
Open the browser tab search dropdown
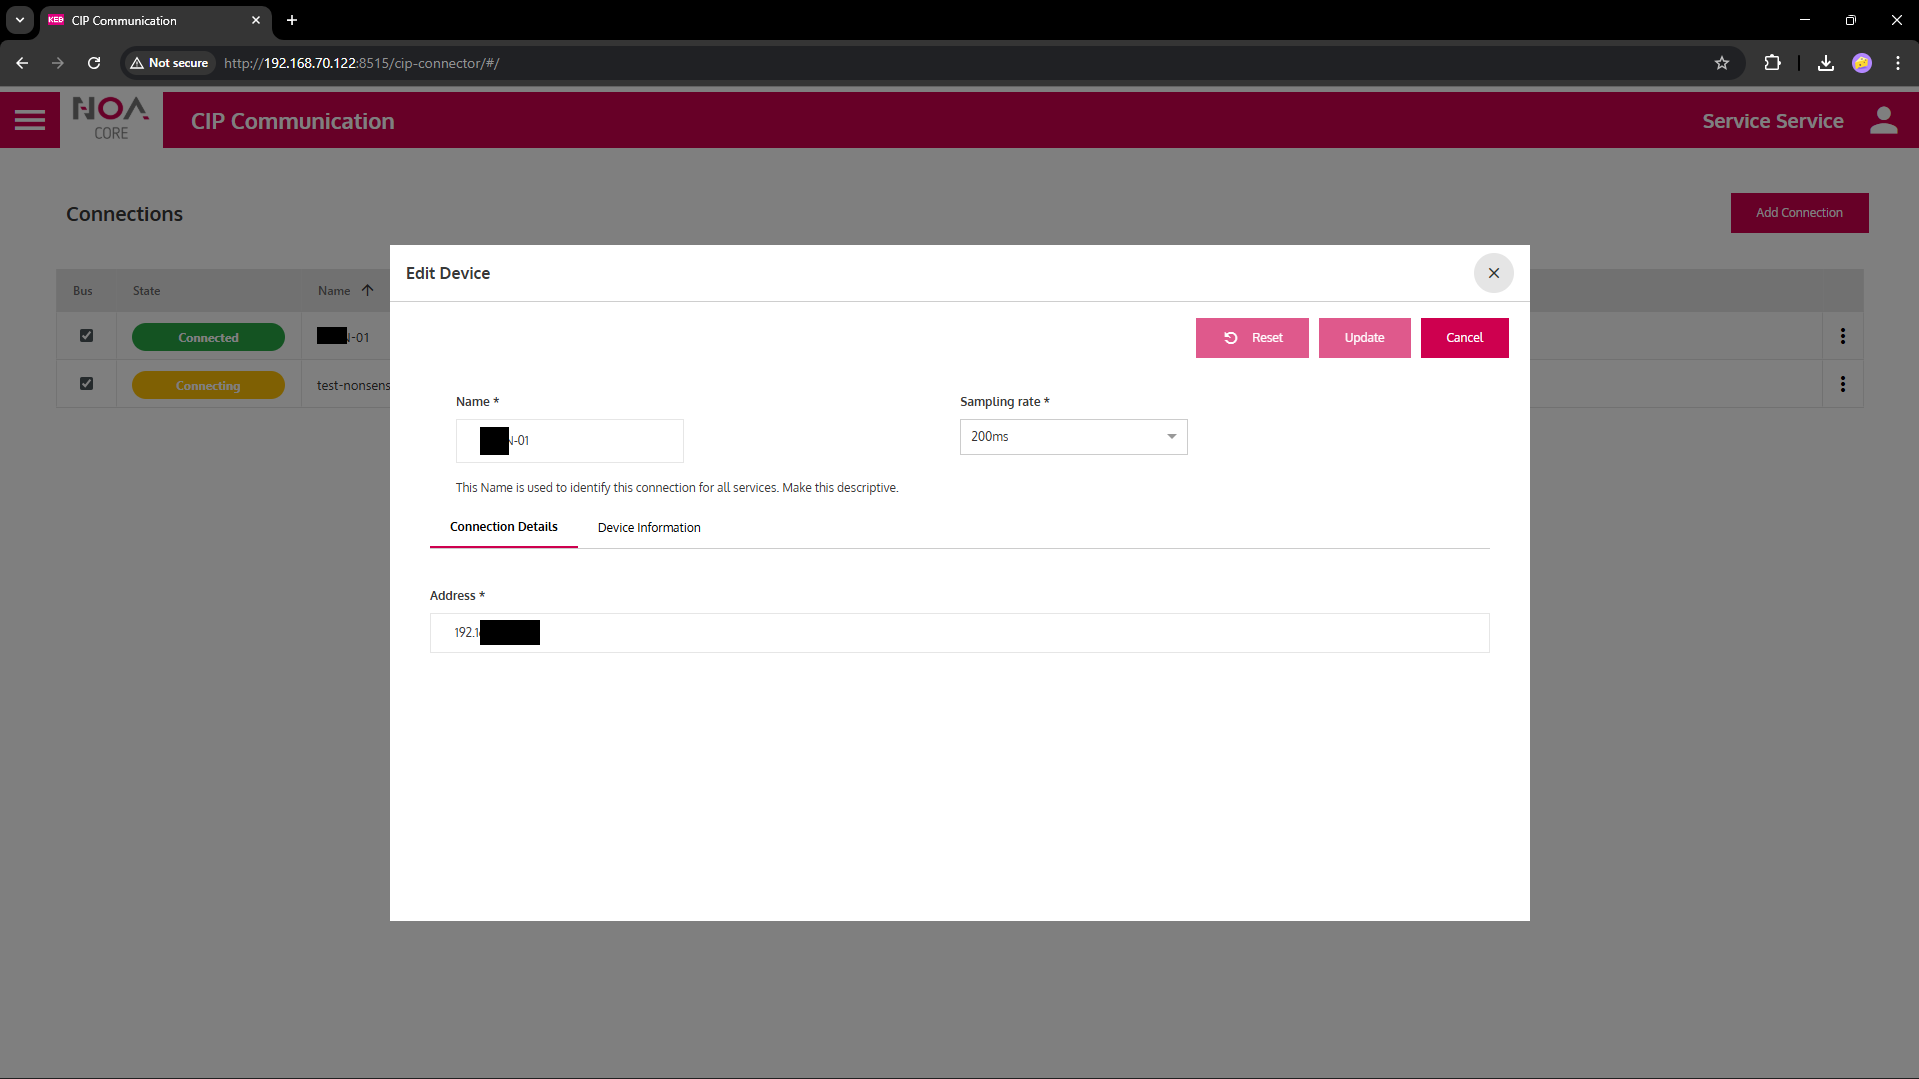coord(20,20)
